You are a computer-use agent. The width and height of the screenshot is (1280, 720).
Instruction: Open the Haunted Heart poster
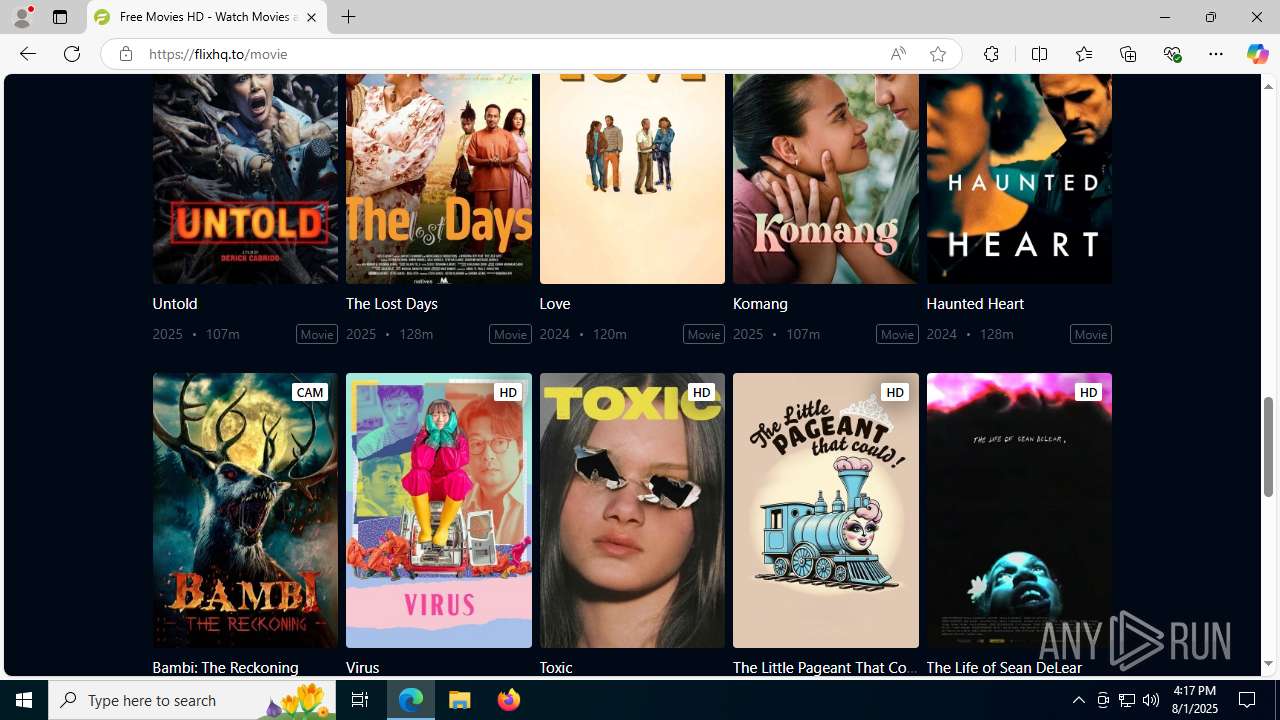(1019, 179)
